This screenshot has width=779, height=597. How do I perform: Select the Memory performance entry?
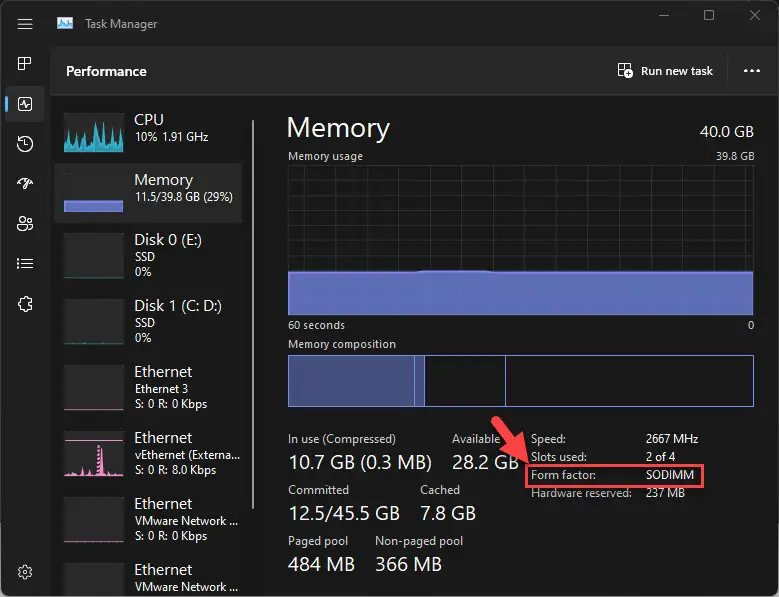[x=148, y=193]
